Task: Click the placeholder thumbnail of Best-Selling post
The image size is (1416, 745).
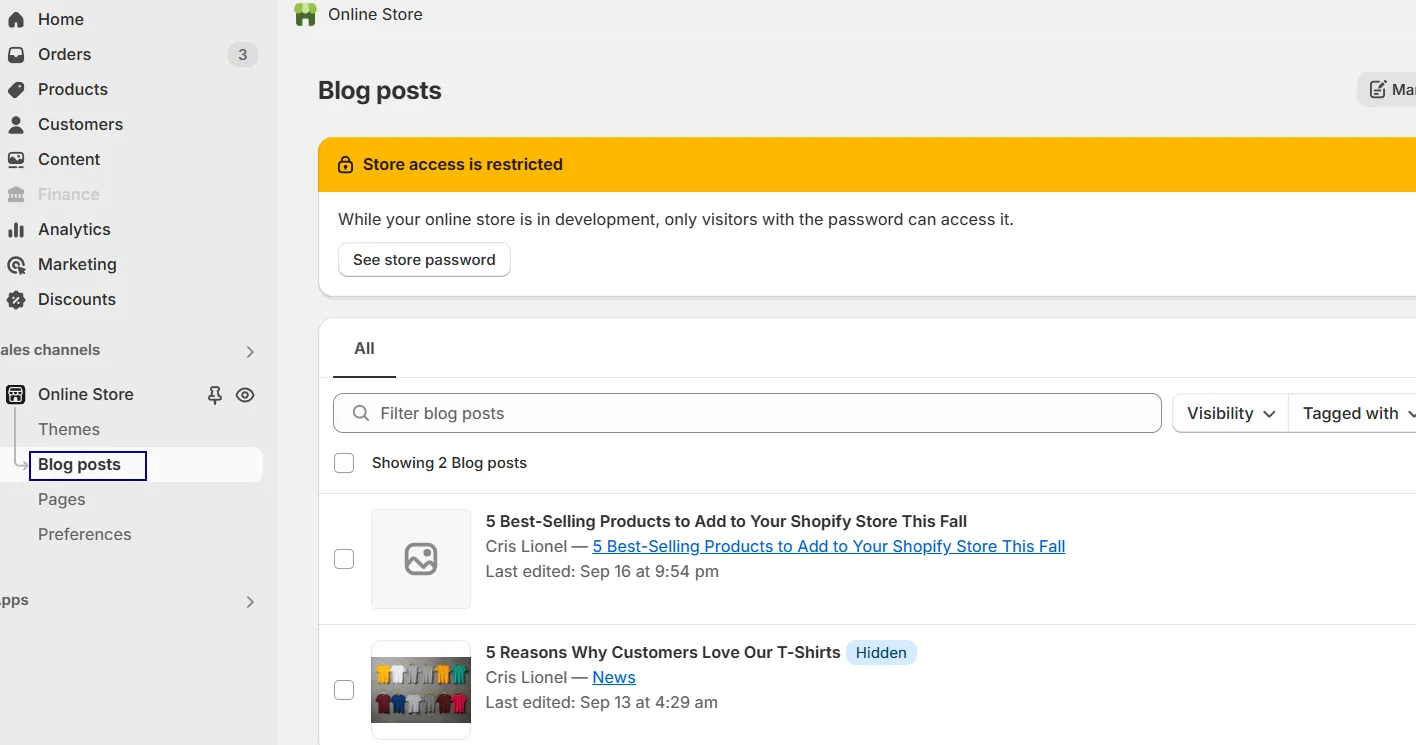Action: 421,559
